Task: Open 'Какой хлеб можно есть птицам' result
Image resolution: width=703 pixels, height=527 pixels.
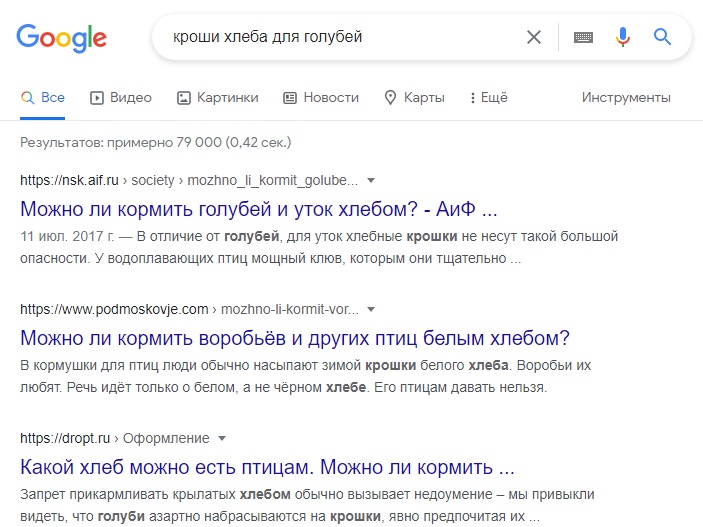Action: (x=267, y=467)
